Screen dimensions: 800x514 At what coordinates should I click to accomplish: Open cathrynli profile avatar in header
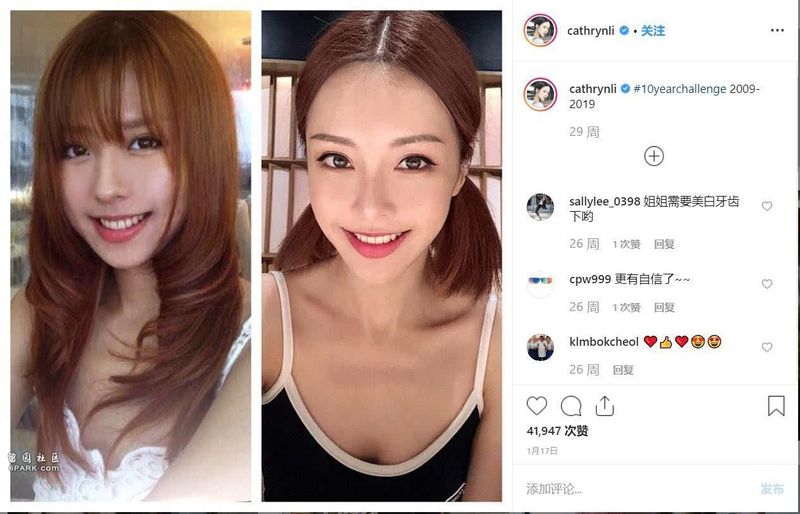click(540, 30)
